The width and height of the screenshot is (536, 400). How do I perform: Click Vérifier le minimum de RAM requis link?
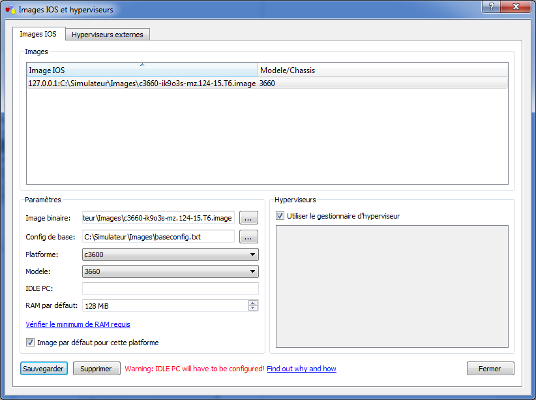(x=78, y=324)
